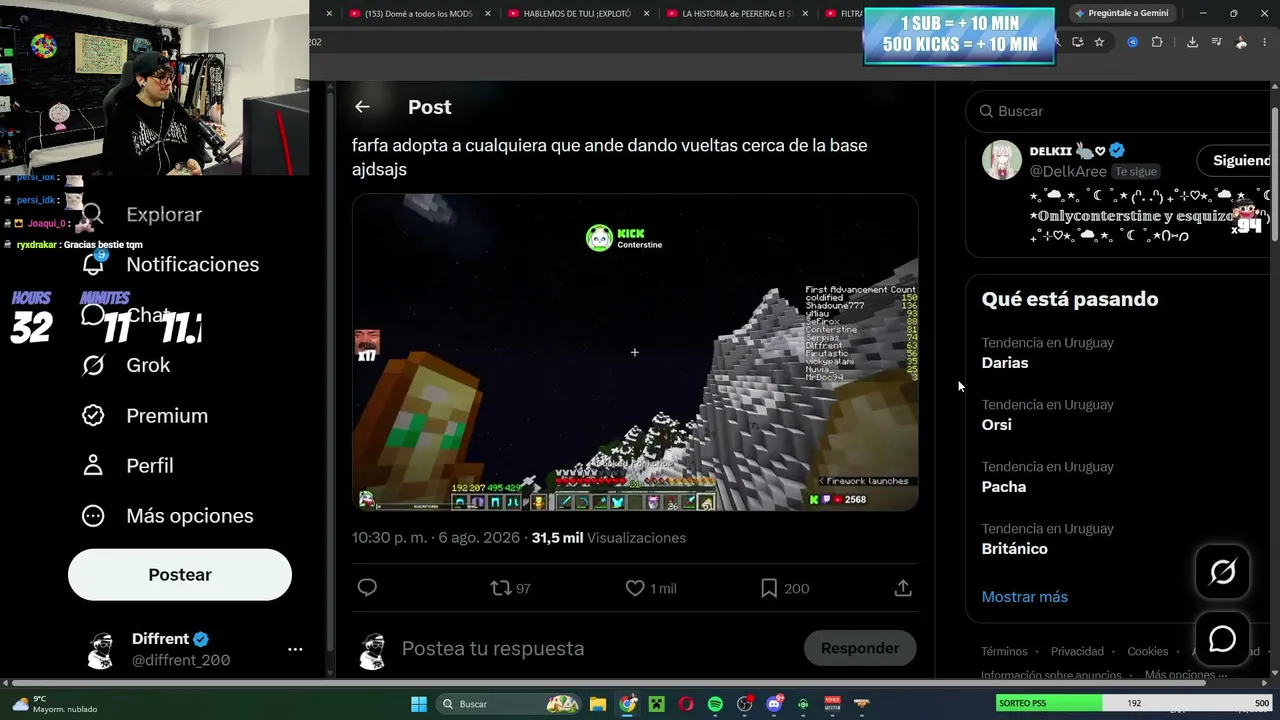
Task: Repost the tweet with 97 reposts
Action: point(510,588)
